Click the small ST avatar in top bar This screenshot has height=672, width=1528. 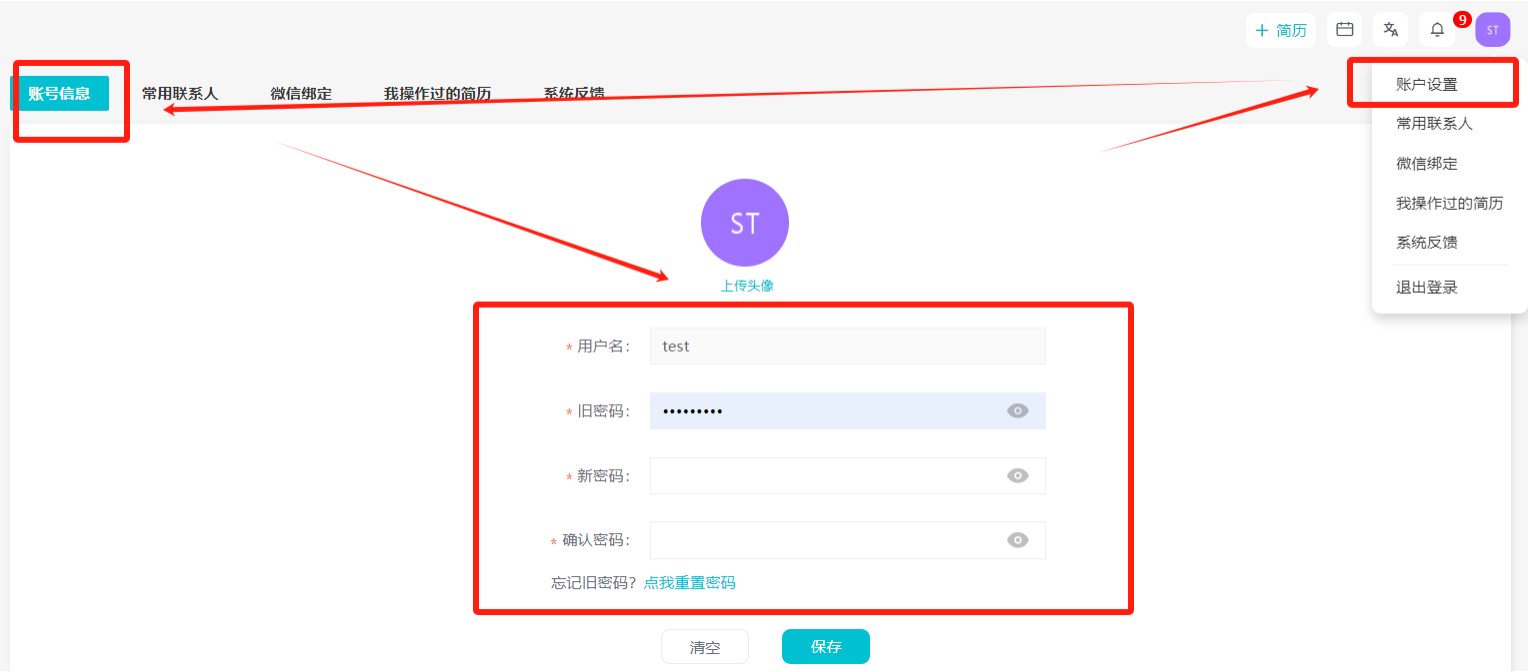(1492, 30)
